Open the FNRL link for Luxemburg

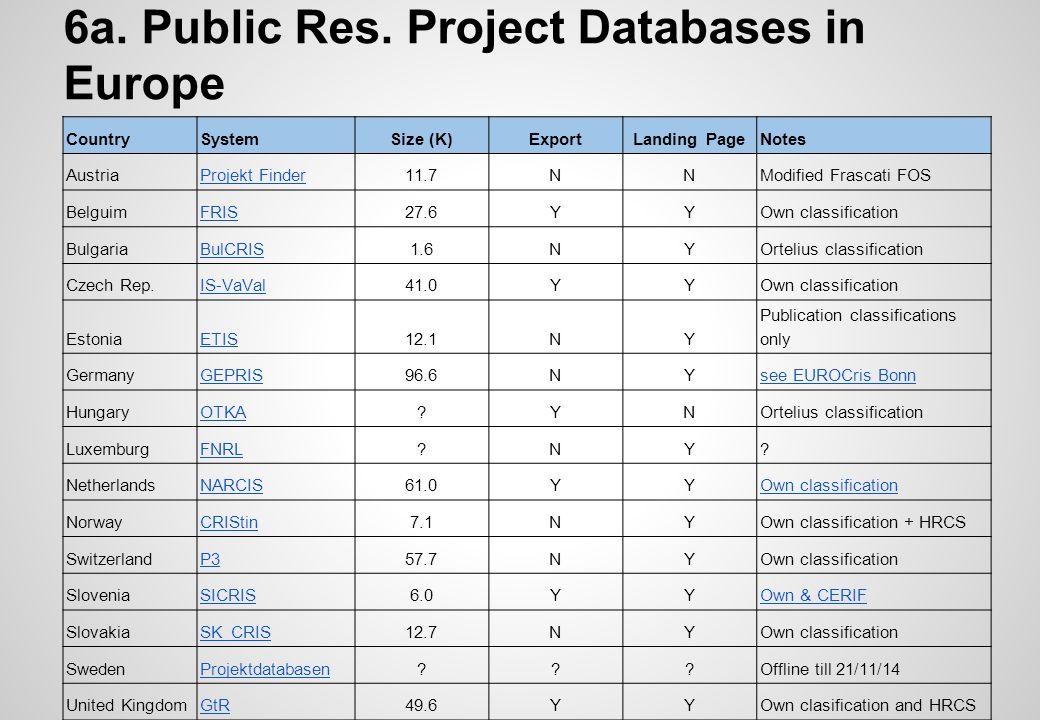[x=222, y=449]
